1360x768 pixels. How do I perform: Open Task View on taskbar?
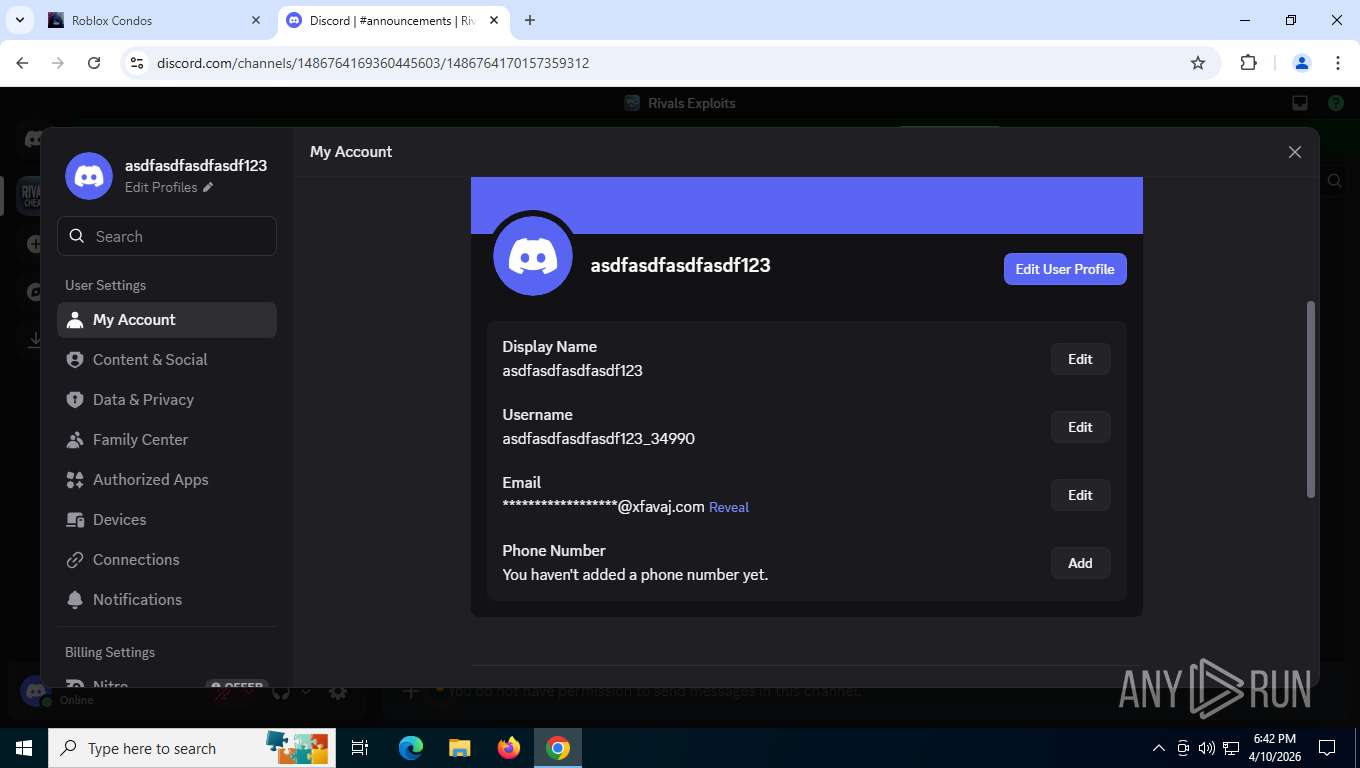[x=361, y=748]
